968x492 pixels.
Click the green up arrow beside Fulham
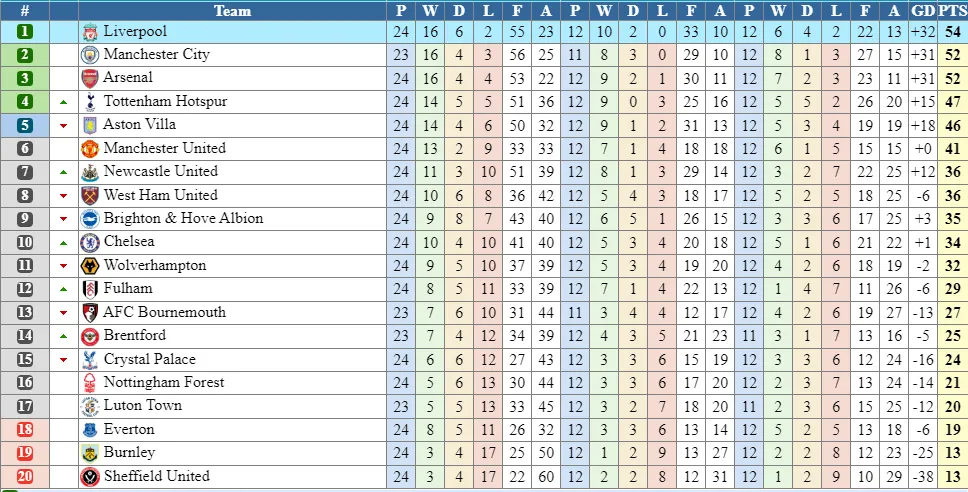64,289
